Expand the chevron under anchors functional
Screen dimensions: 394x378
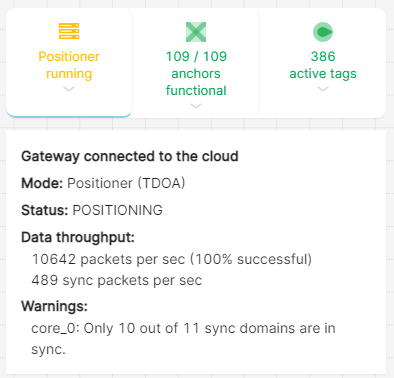(196, 106)
